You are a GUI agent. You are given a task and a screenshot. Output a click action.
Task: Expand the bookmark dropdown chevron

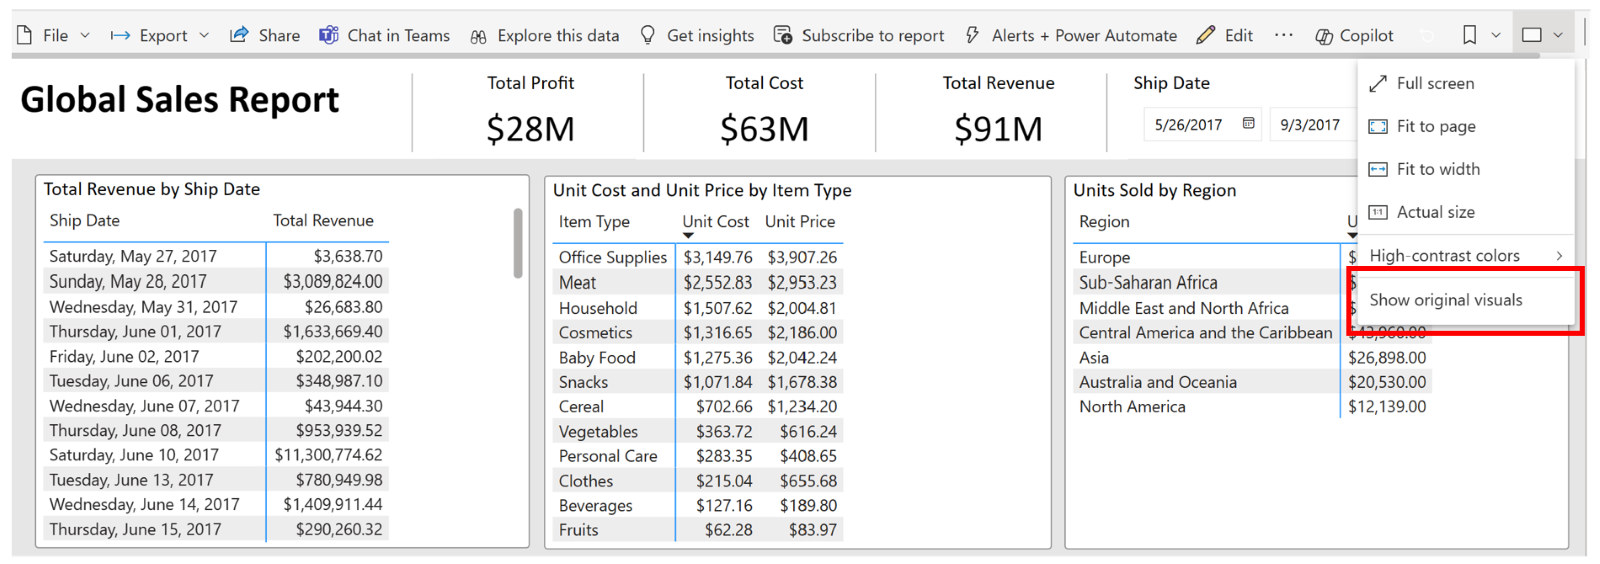pos(1496,35)
